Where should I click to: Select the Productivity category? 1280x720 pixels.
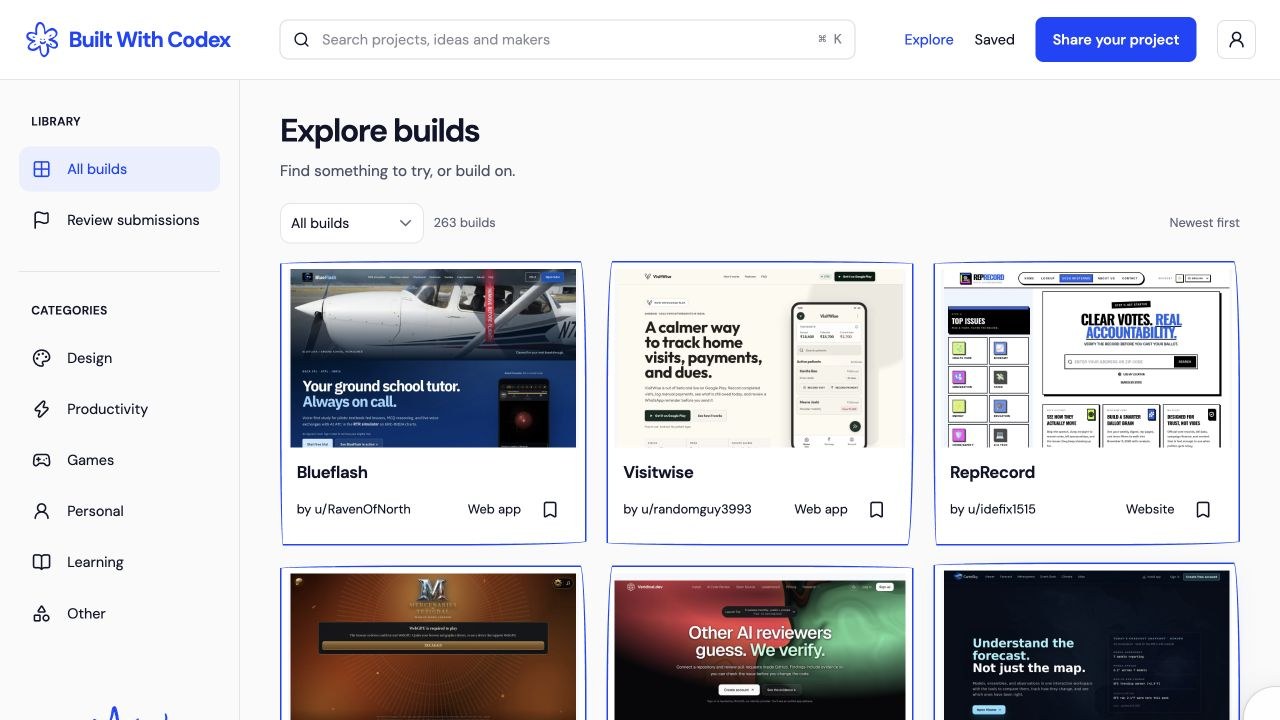[119, 409]
